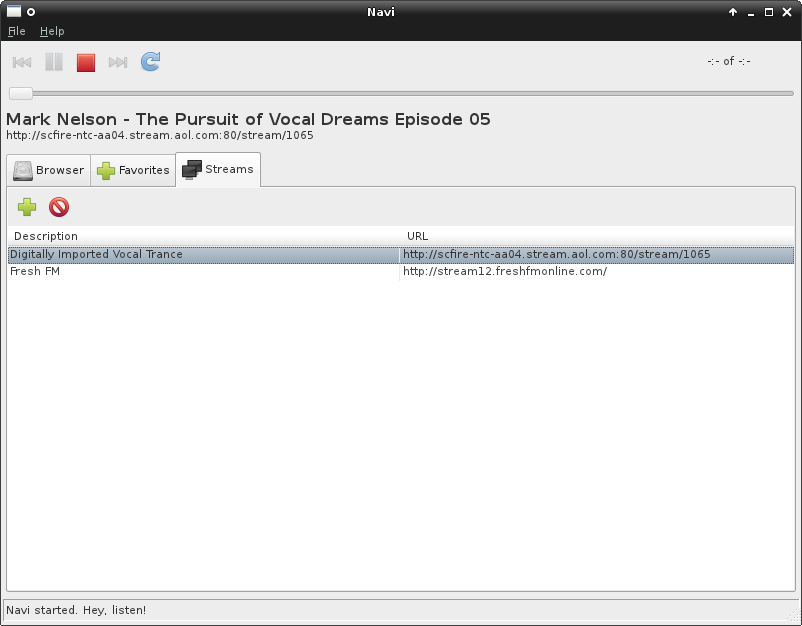
Task: Toggle the sticky dot icon in title bar
Action: tap(31, 12)
